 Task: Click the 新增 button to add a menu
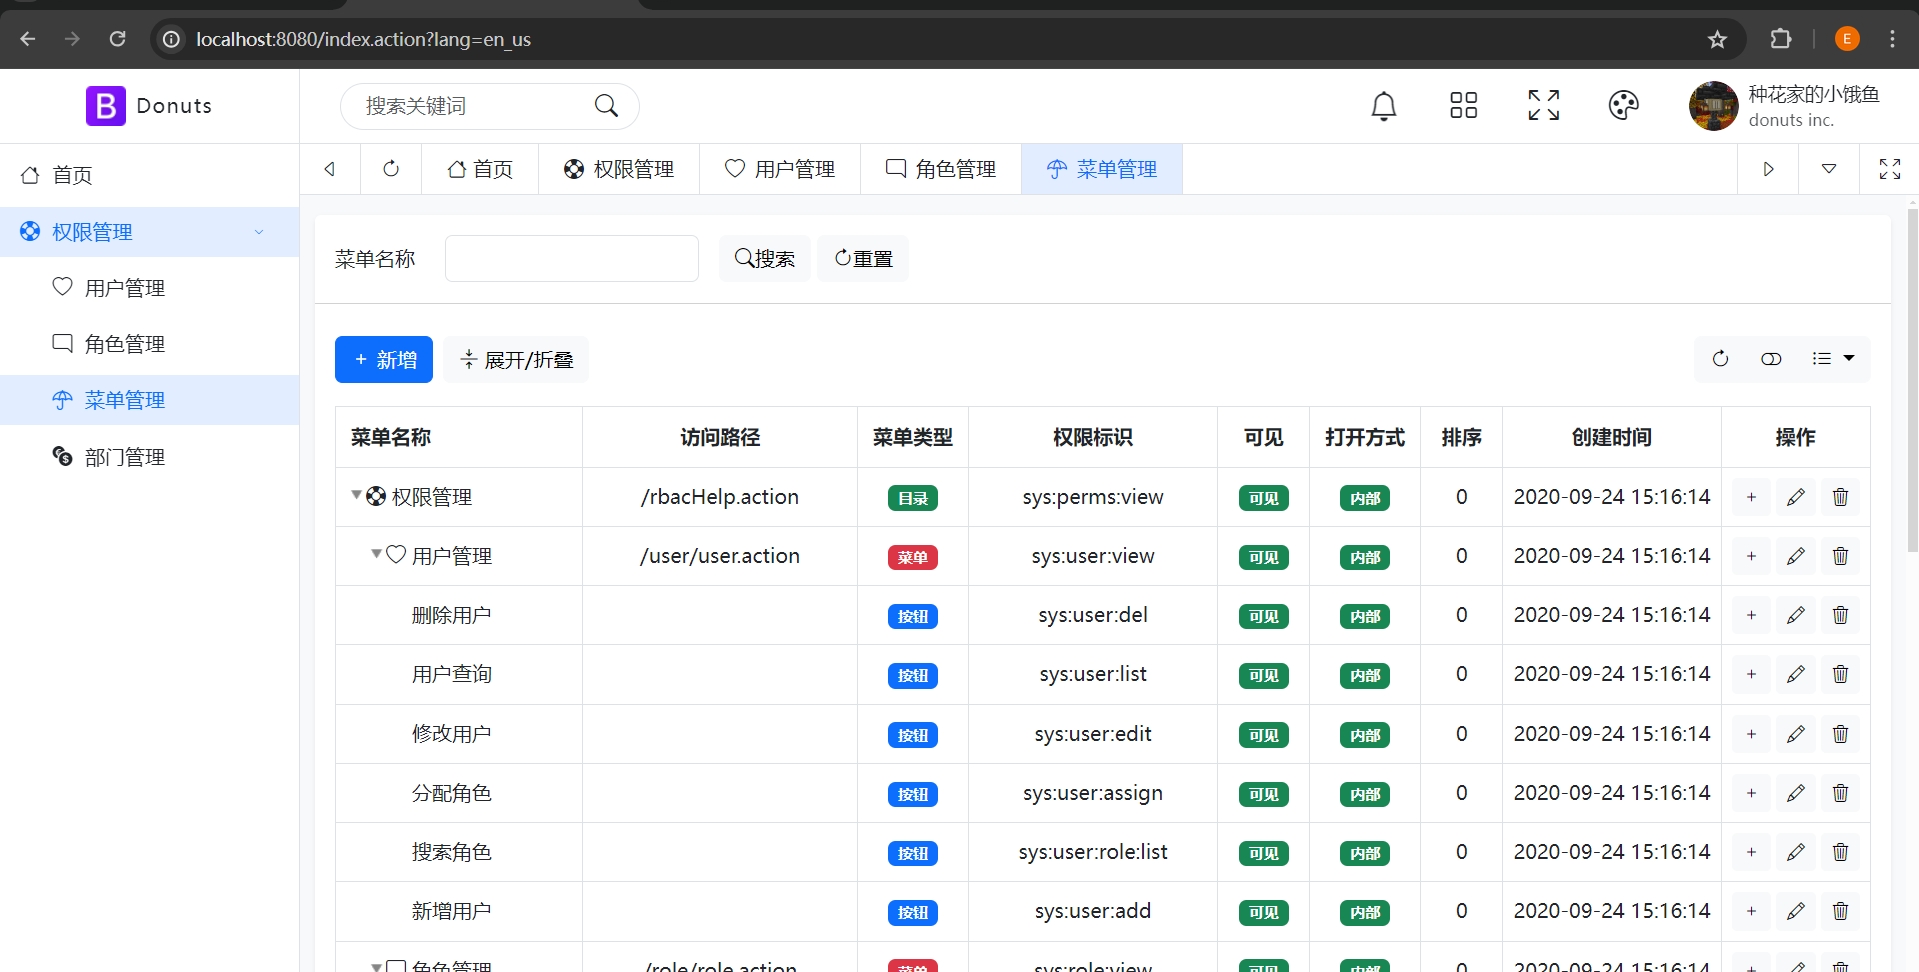coord(383,359)
